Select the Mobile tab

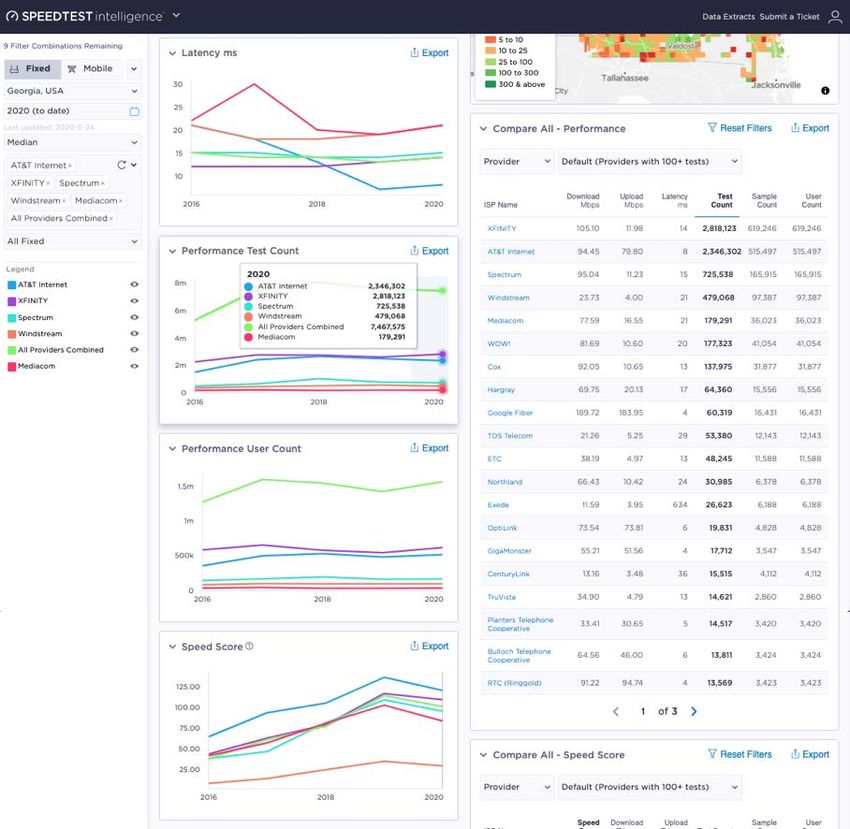click(x=90, y=69)
